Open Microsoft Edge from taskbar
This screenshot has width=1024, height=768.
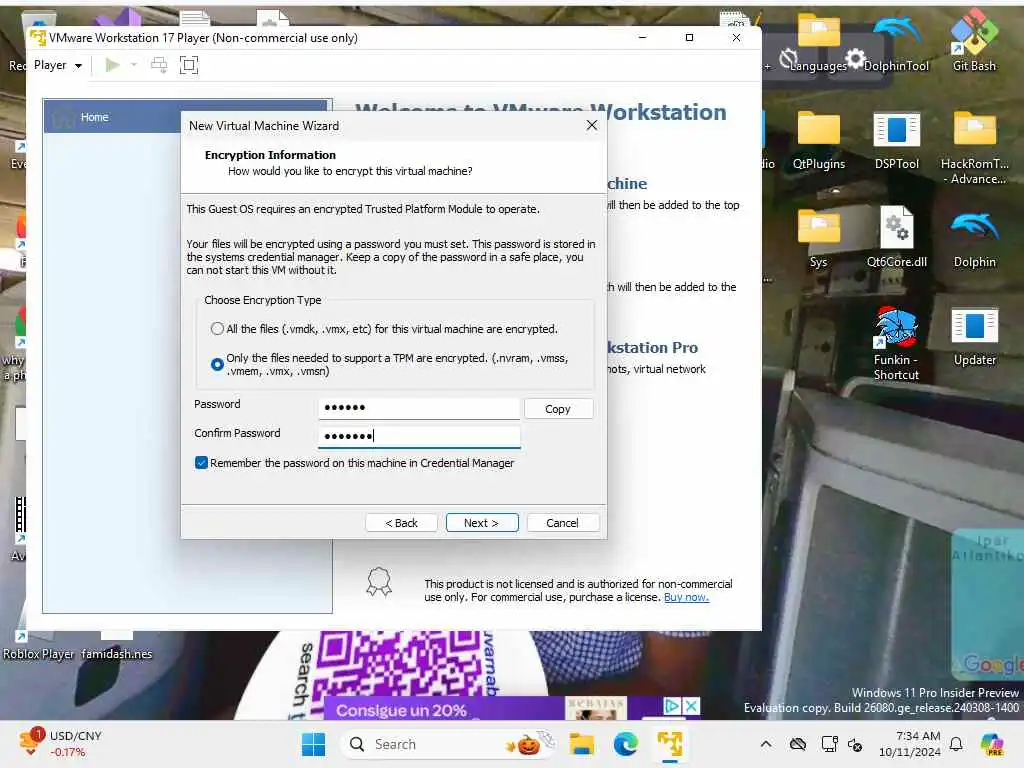(626, 744)
